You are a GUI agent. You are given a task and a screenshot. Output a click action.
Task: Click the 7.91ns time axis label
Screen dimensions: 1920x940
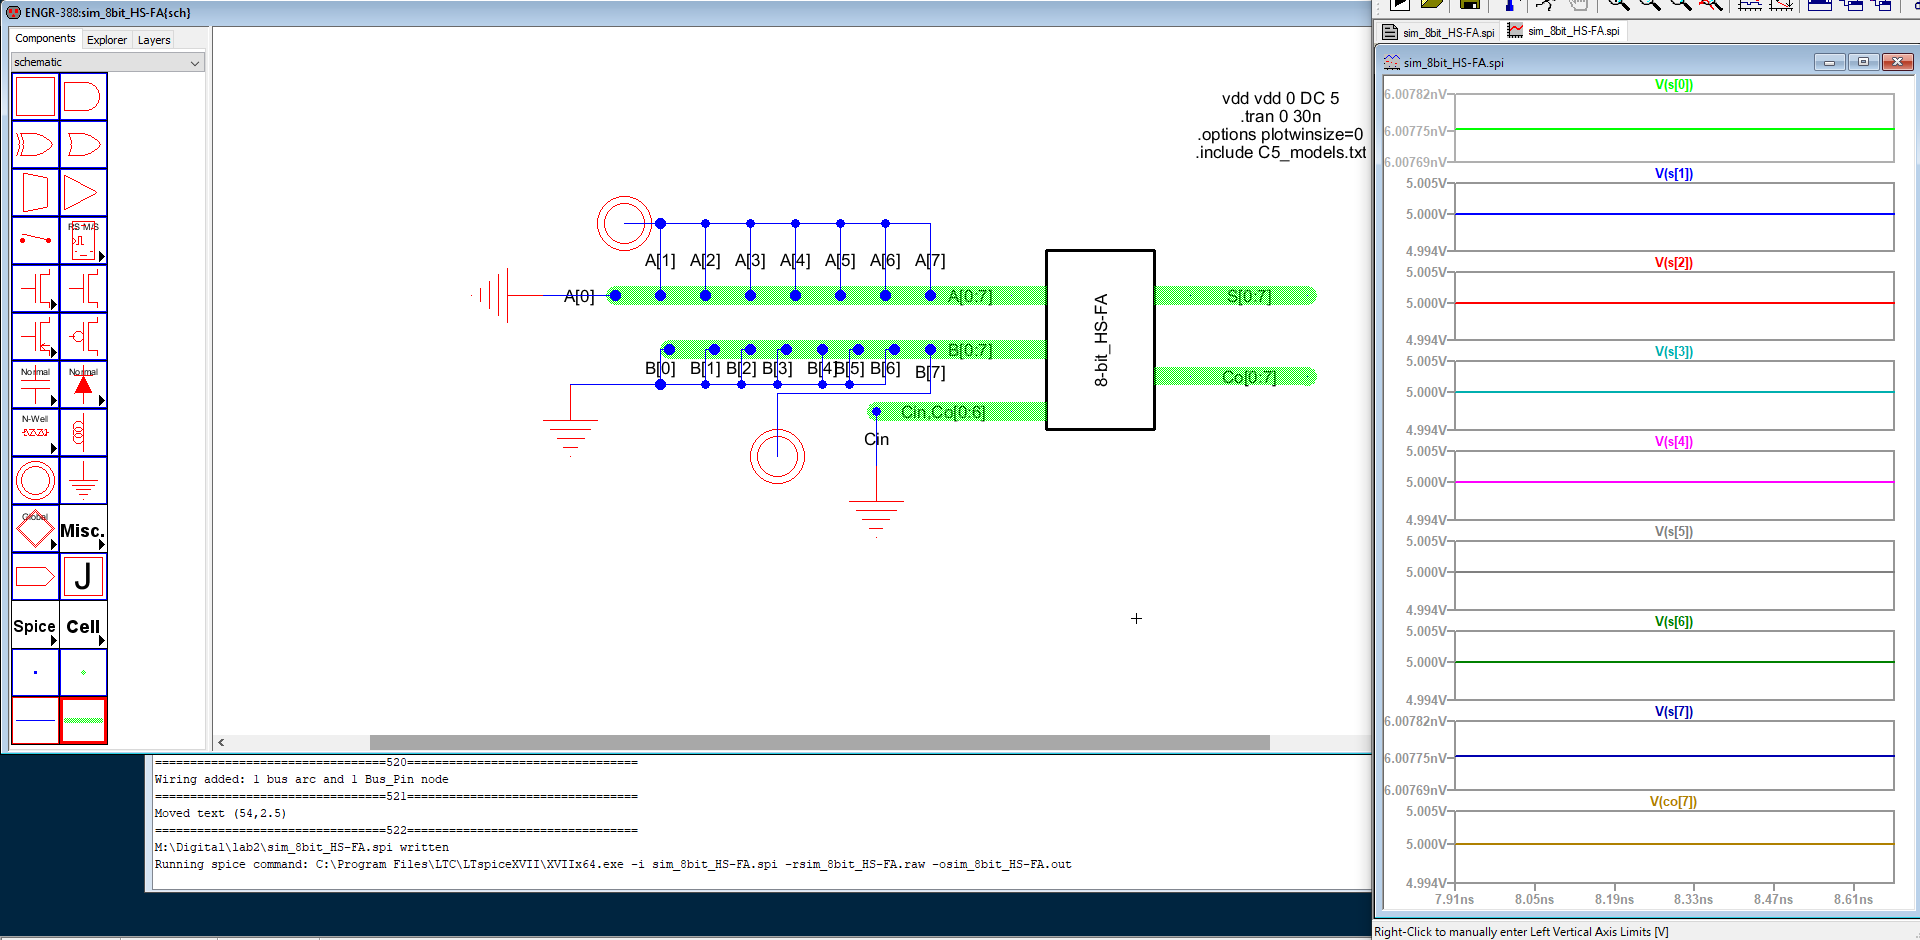click(x=1454, y=899)
